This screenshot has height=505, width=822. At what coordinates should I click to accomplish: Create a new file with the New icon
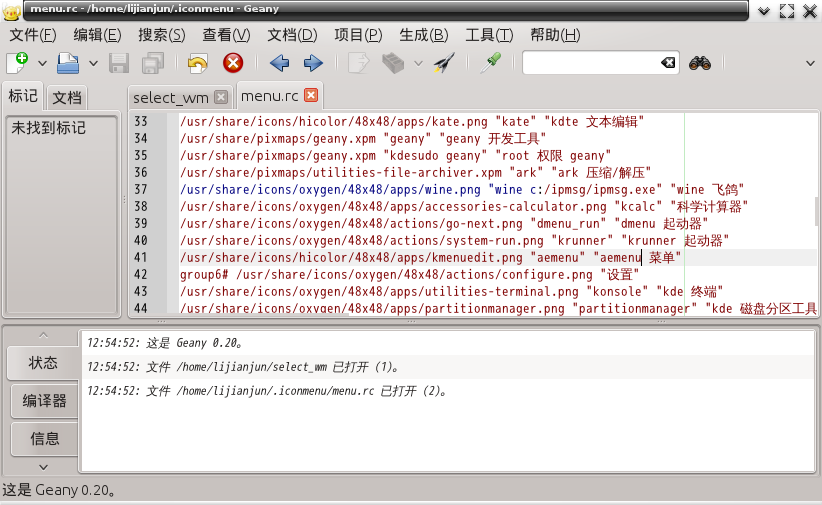coord(17,63)
